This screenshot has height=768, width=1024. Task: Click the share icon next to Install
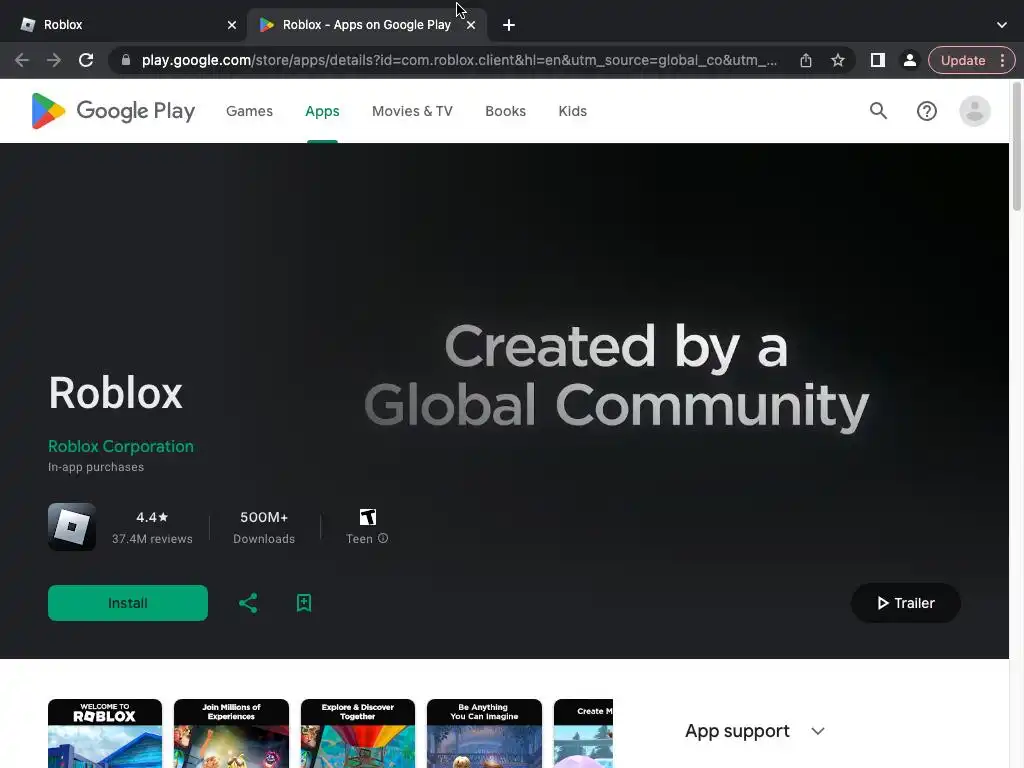tap(248, 603)
